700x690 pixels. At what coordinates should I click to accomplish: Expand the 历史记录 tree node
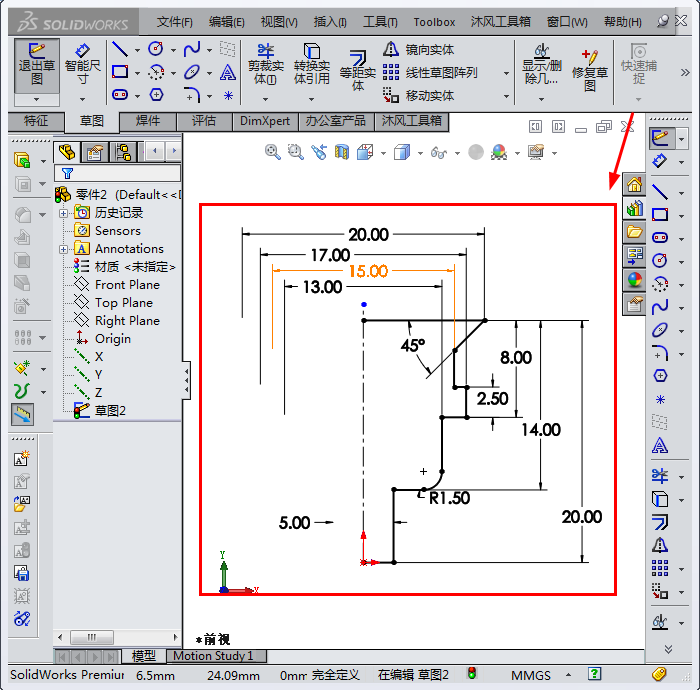[64, 213]
